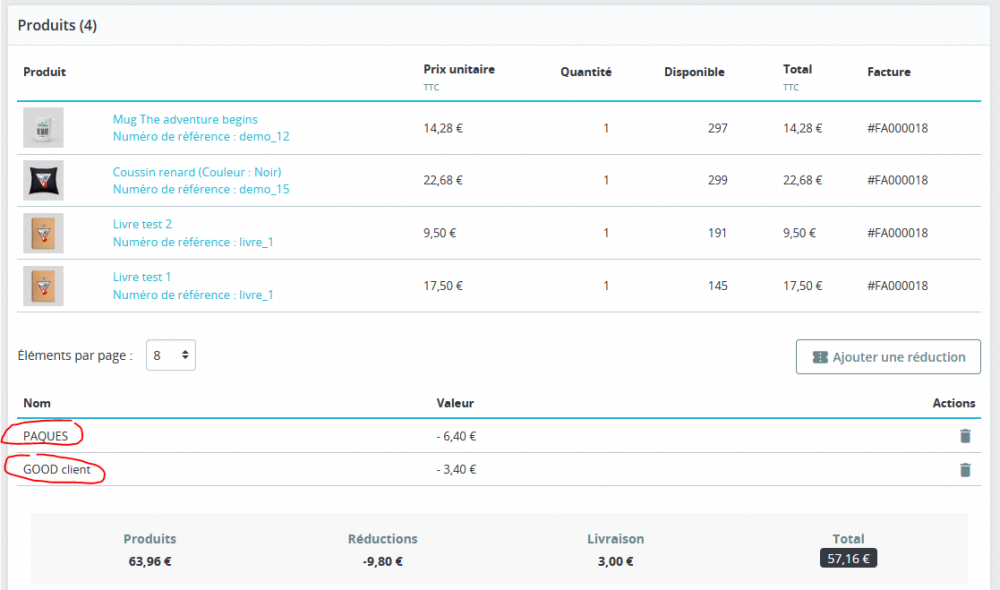The height and width of the screenshot is (590, 1000).
Task: Click the Facture column header
Action: (888, 72)
